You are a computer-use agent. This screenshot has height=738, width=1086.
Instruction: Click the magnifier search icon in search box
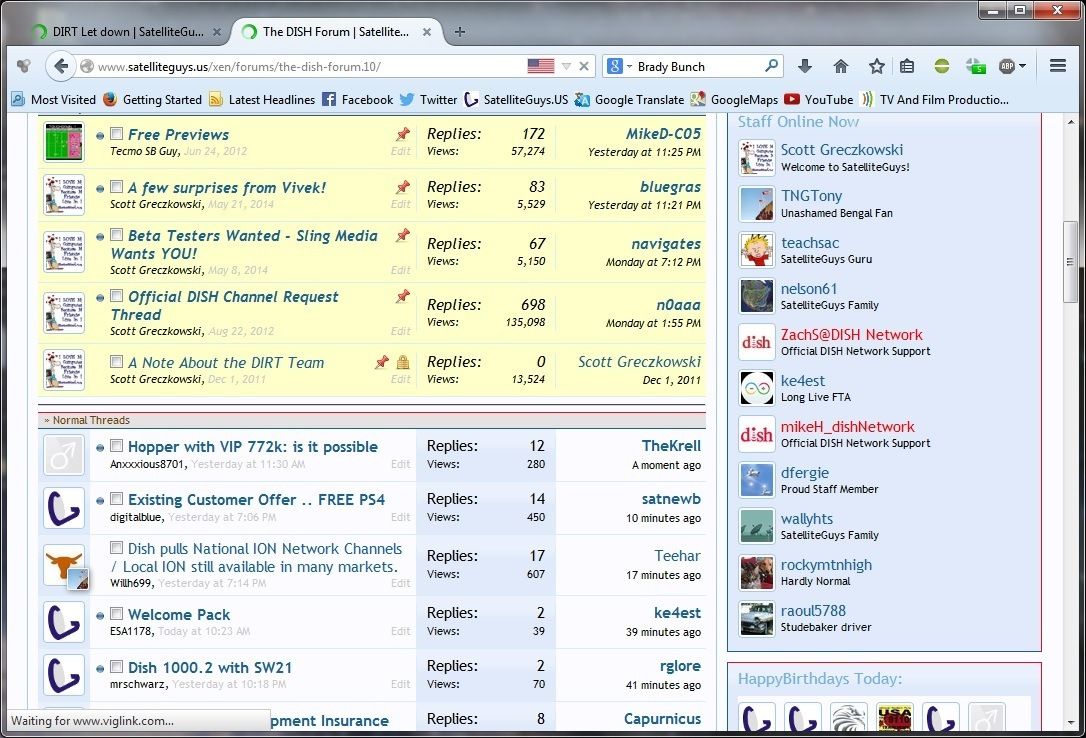tap(771, 66)
